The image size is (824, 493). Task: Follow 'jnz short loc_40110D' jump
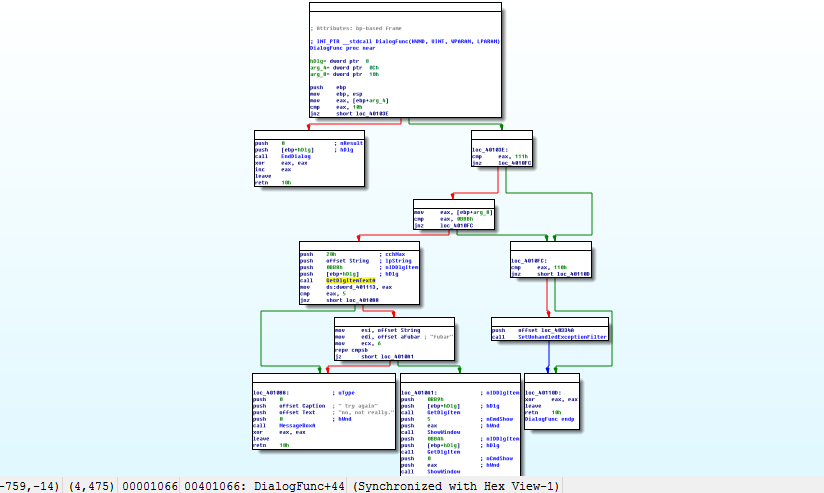pos(551,274)
